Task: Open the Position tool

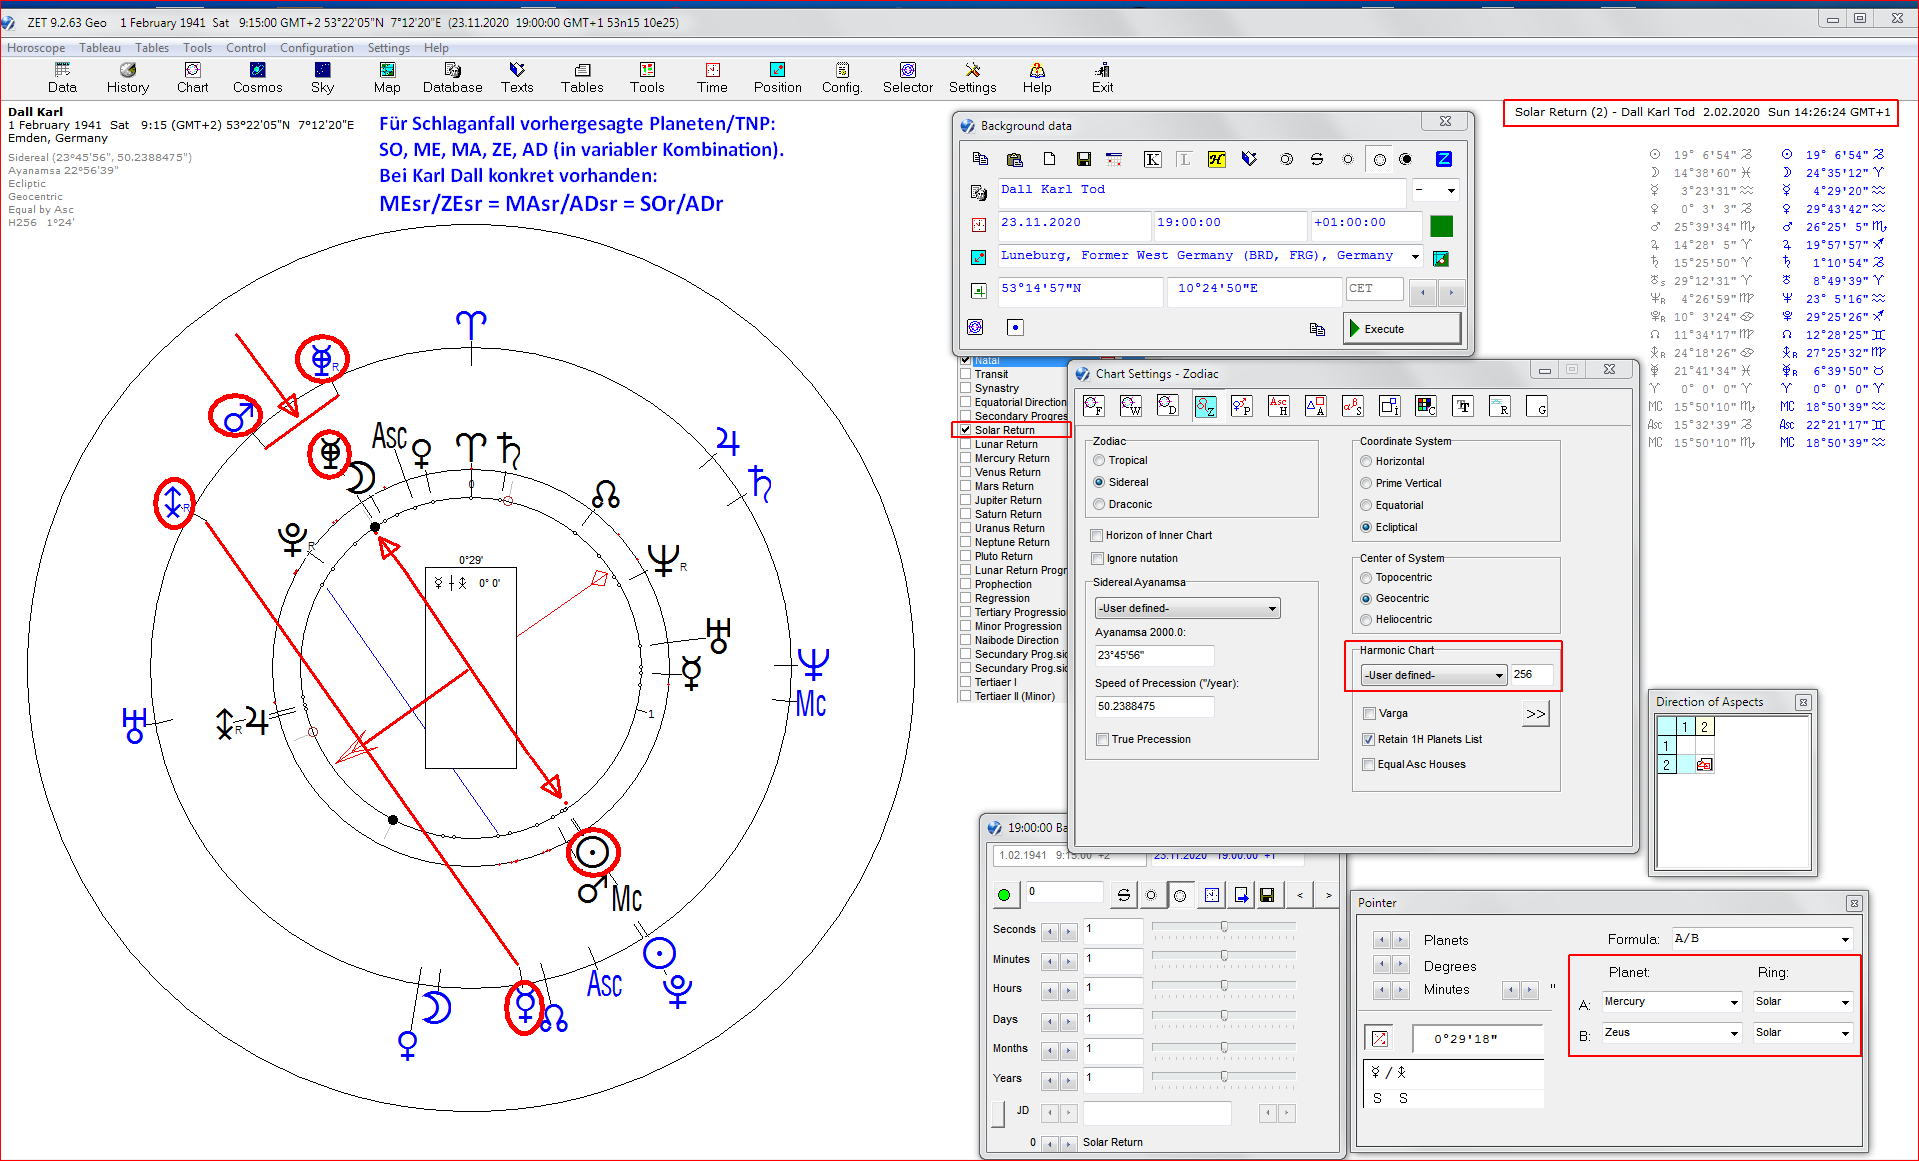Action: tap(777, 77)
